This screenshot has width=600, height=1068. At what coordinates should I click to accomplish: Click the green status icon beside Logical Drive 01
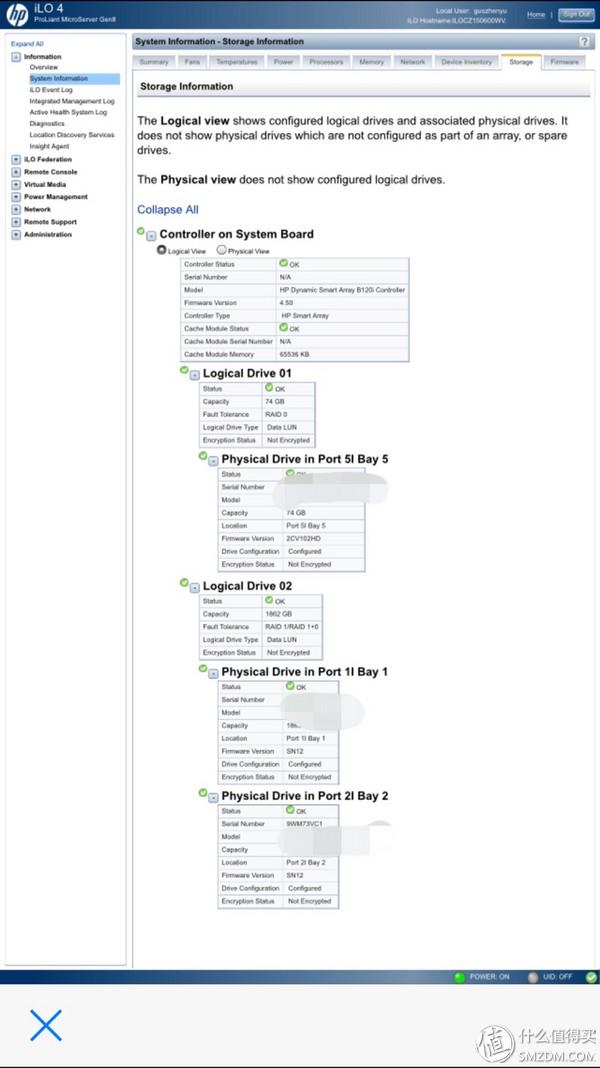click(x=184, y=370)
